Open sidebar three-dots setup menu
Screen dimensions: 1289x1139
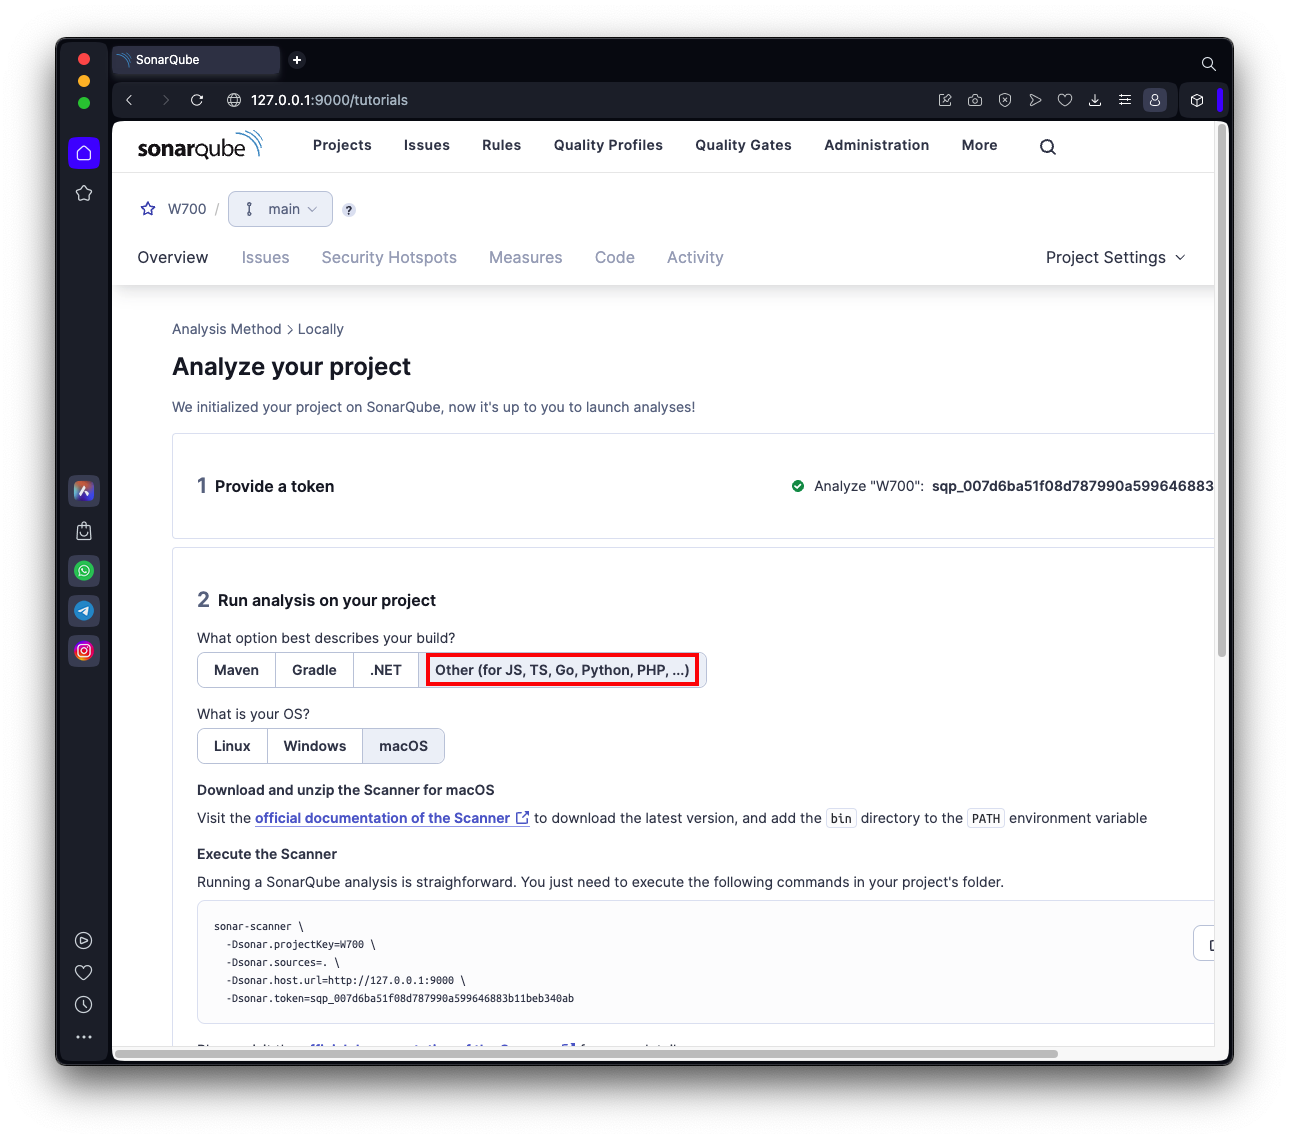click(x=84, y=1037)
